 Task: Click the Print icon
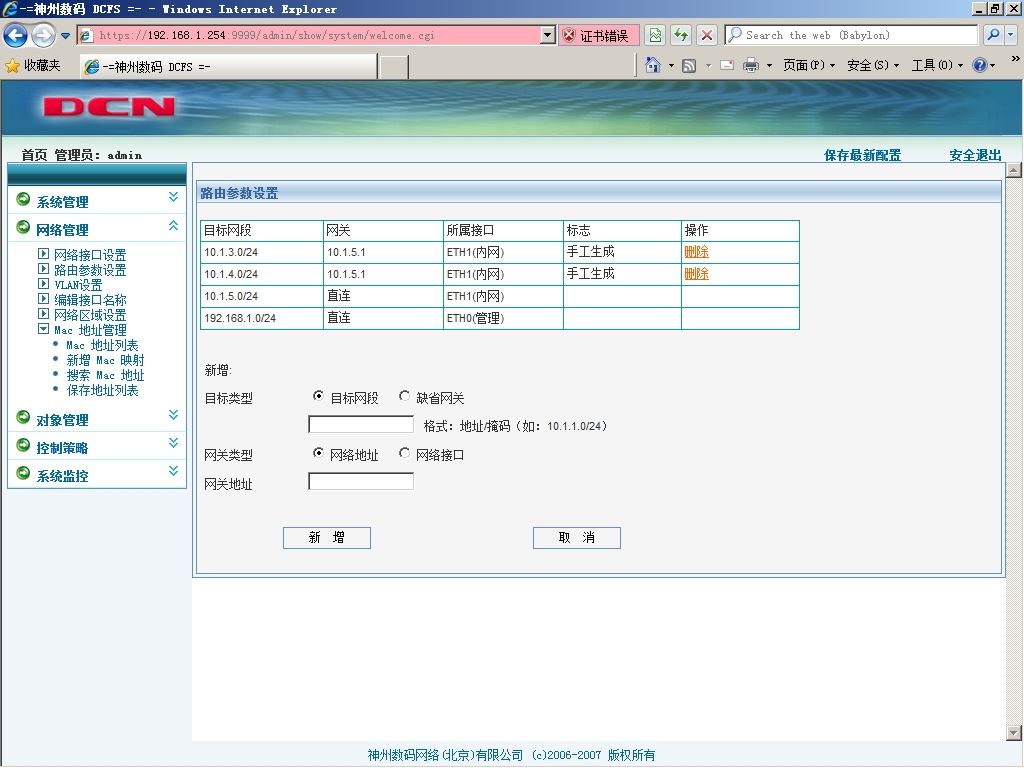[x=751, y=65]
